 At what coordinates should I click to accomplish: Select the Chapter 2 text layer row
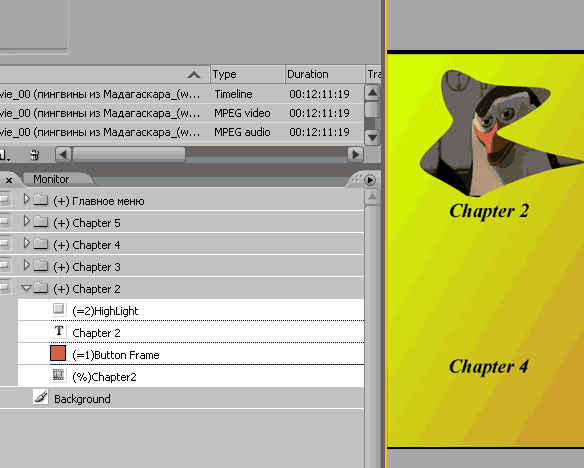[191, 332]
